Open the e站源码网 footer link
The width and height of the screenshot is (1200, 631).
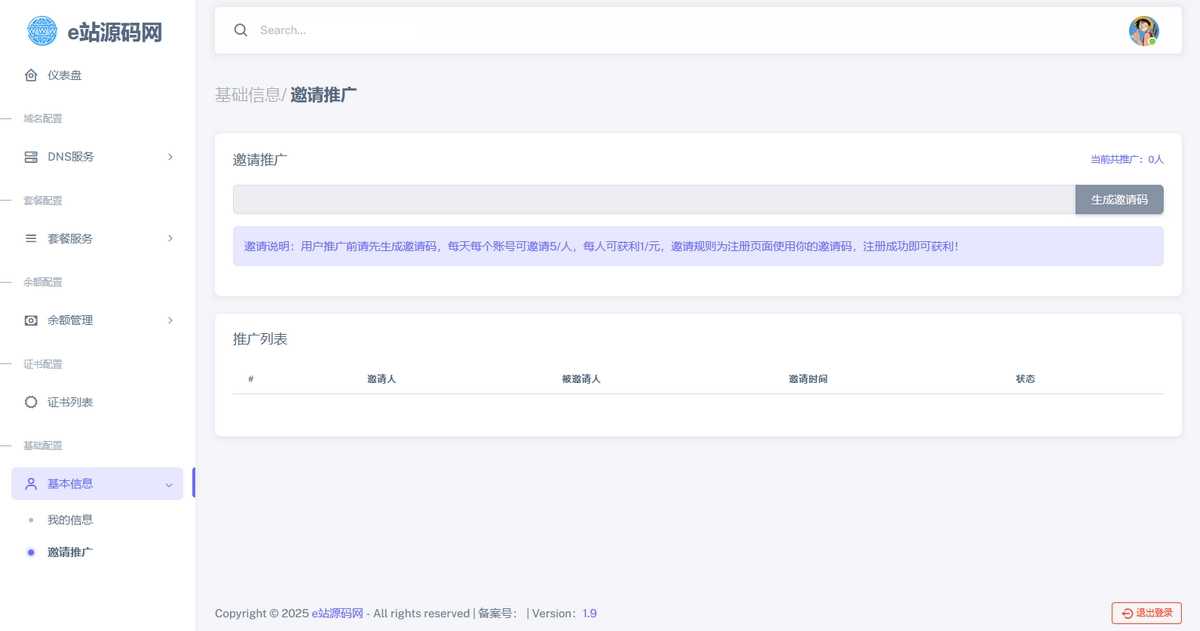pos(337,613)
